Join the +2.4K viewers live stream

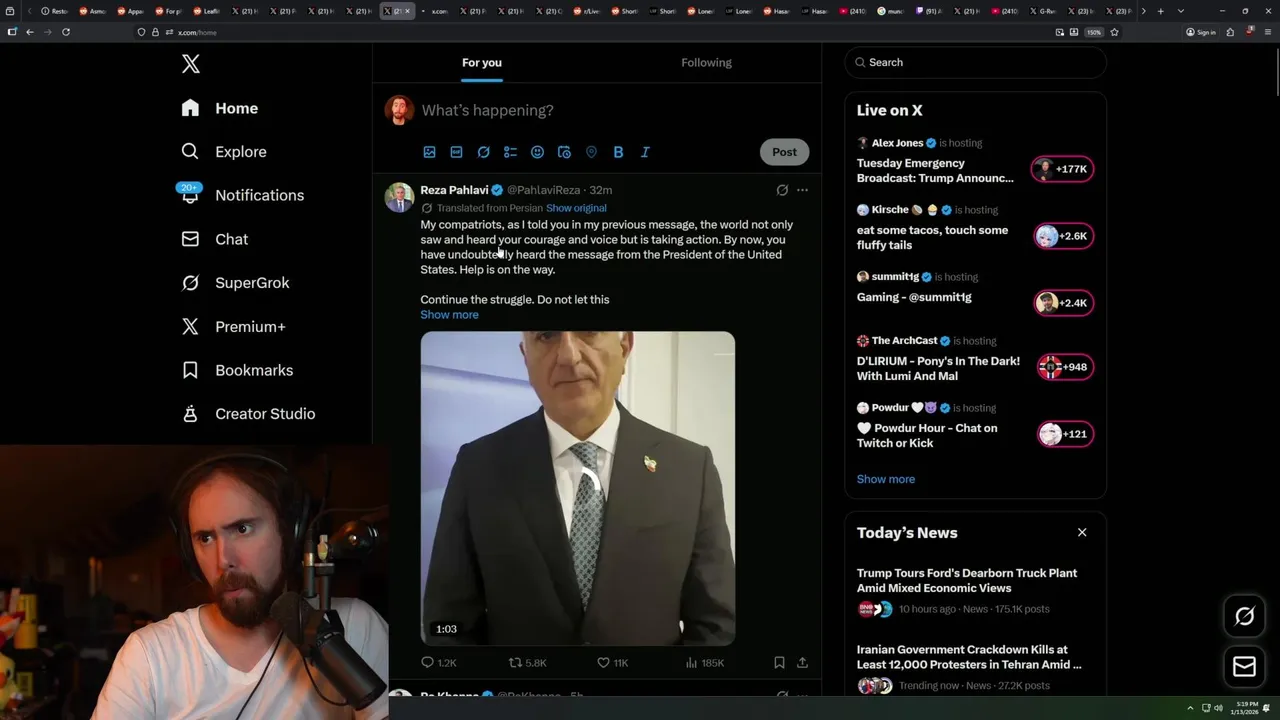coord(1062,303)
